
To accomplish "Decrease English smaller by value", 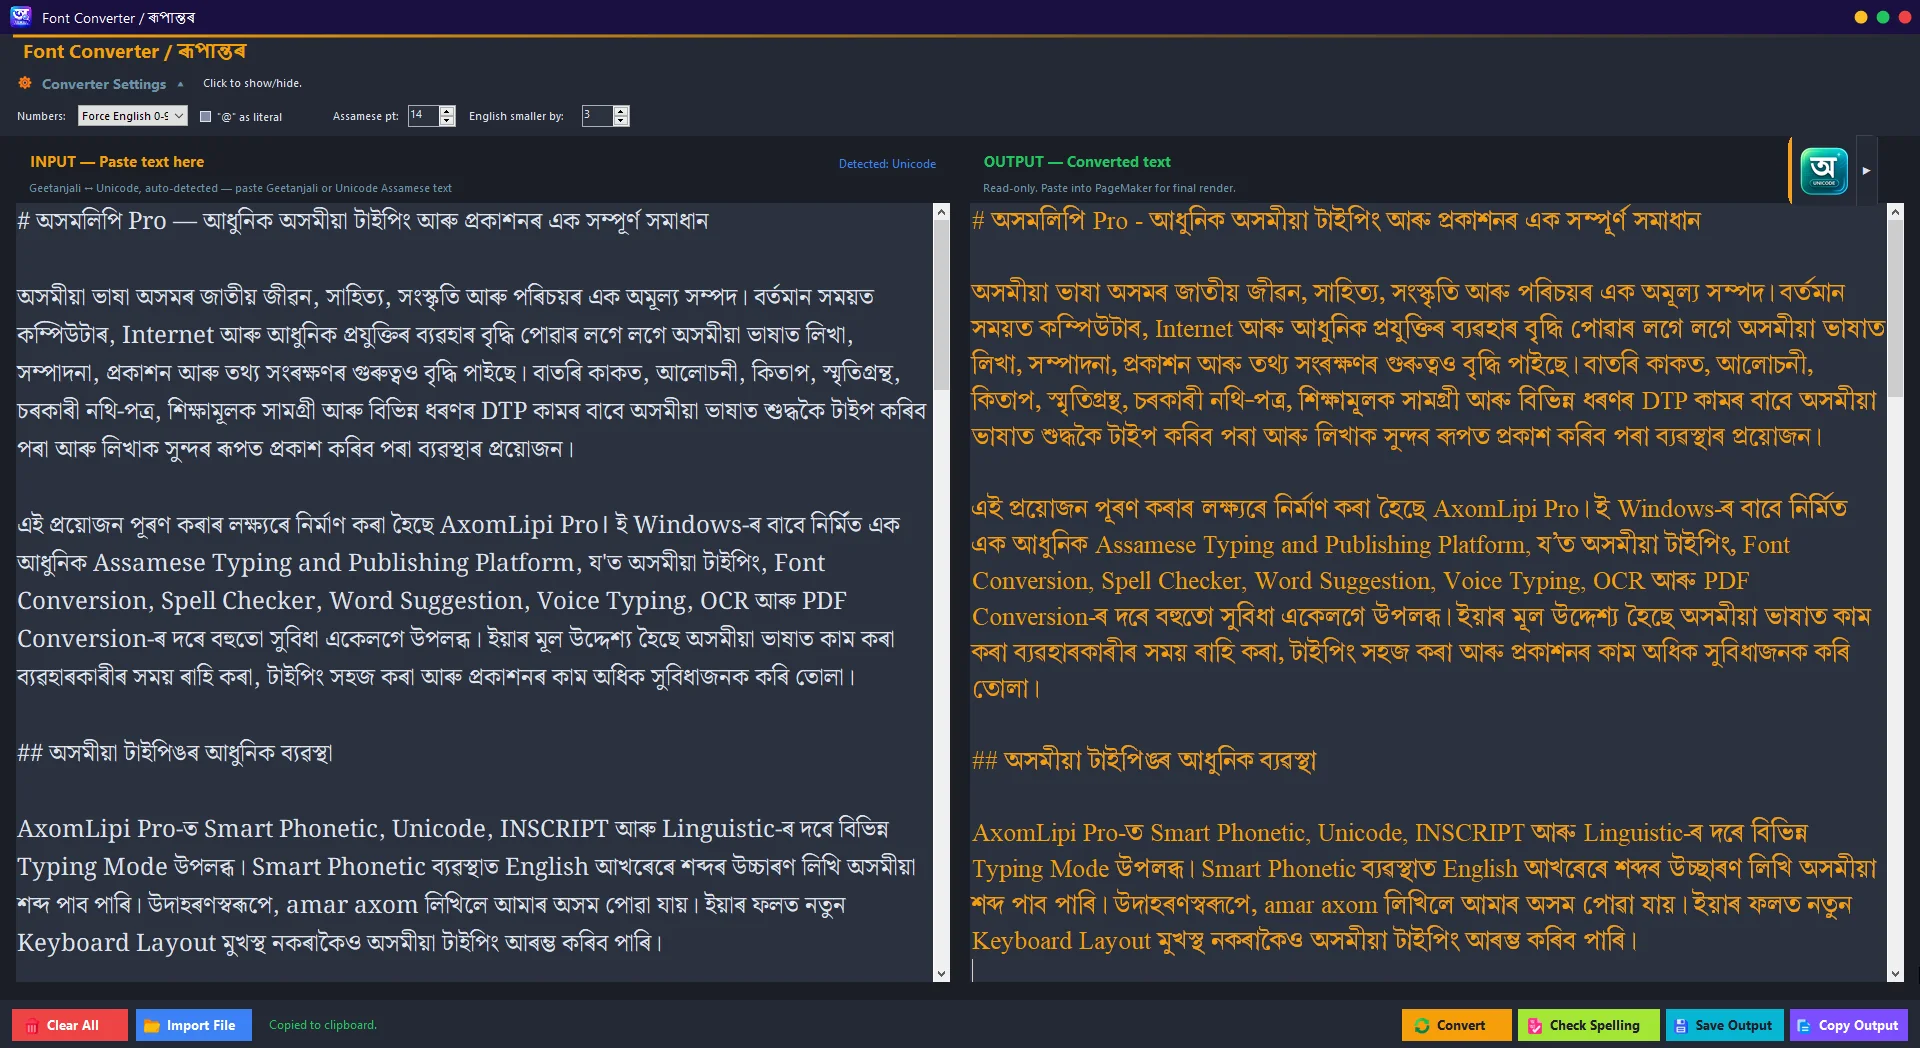I will 621,121.
